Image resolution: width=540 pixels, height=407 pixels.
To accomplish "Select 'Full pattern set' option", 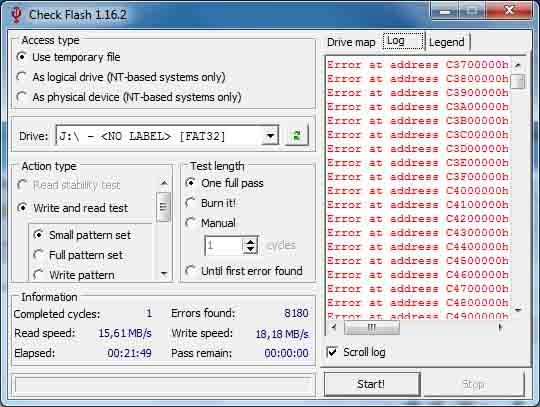I will point(38,255).
